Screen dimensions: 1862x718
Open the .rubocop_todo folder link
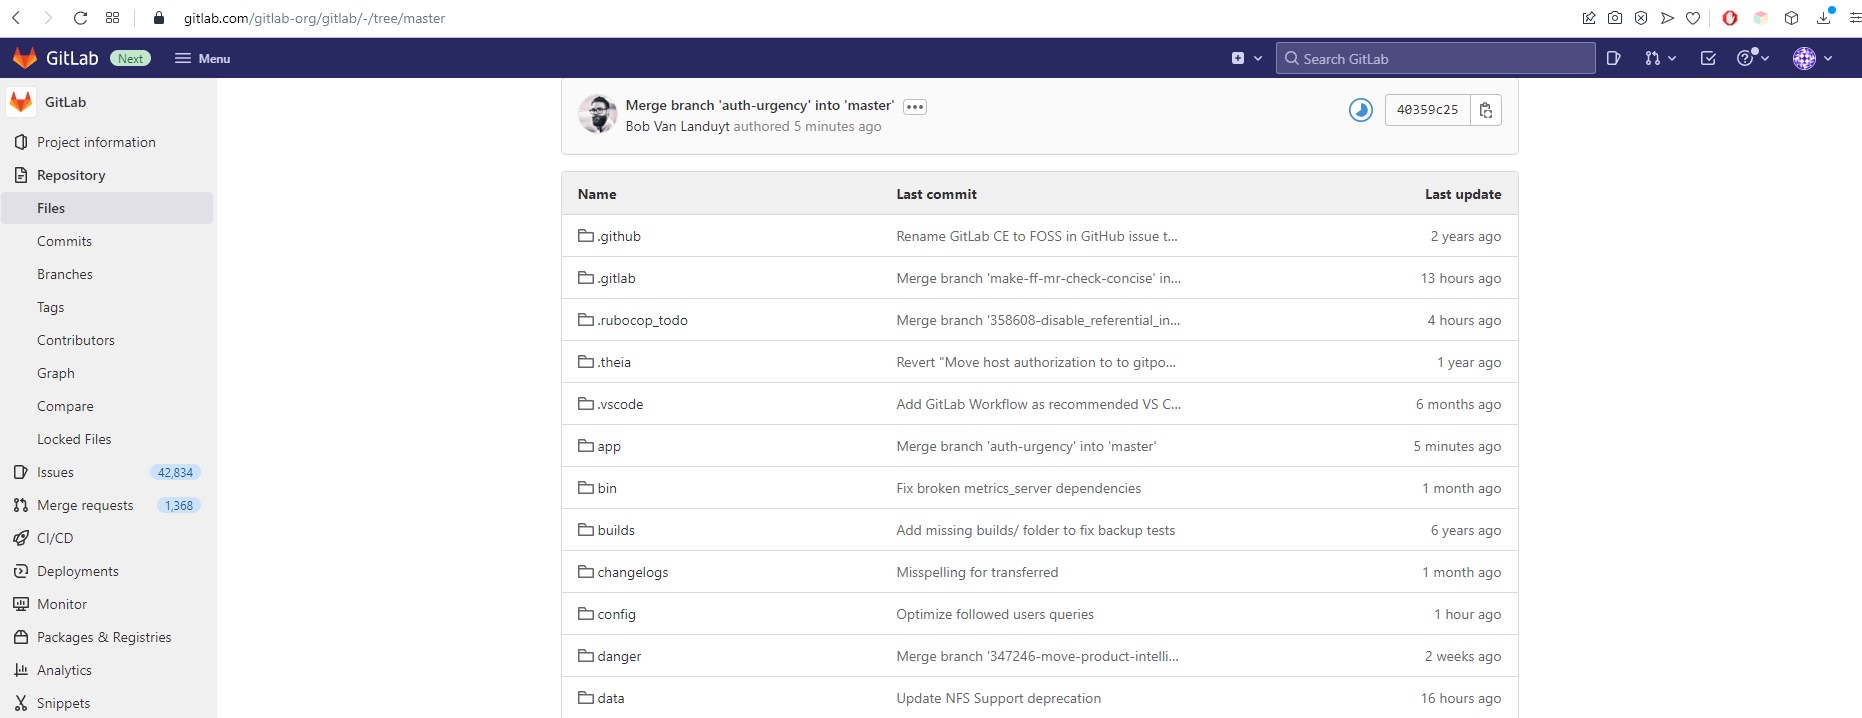[642, 320]
